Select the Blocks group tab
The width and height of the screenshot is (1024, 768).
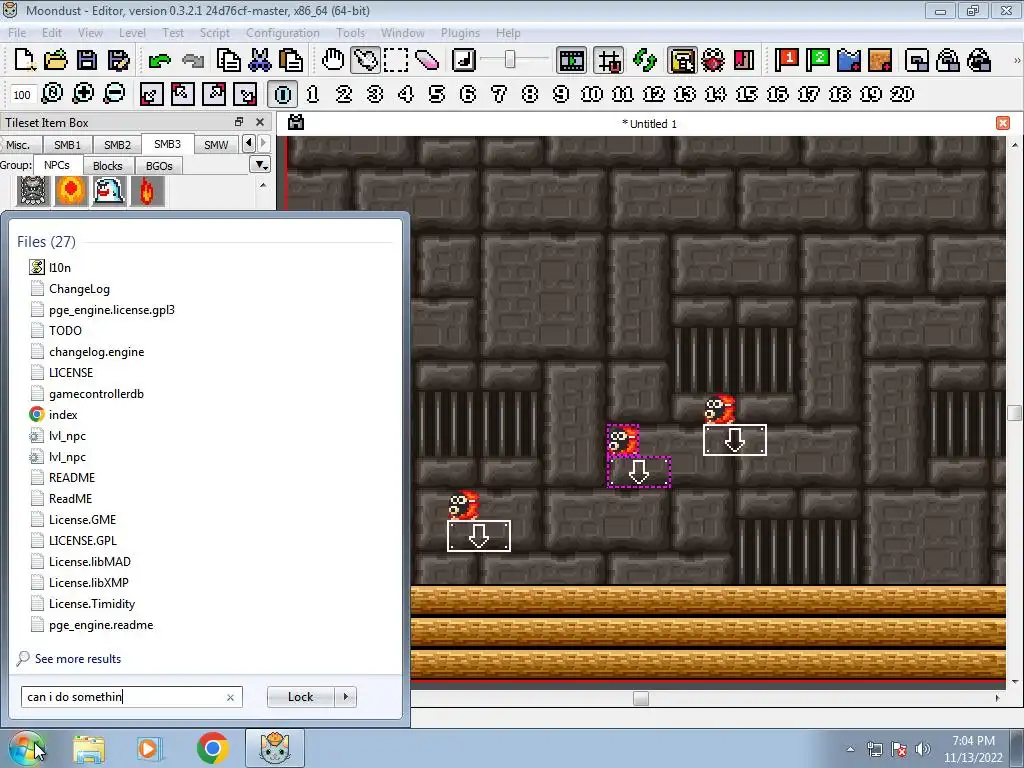[108, 166]
